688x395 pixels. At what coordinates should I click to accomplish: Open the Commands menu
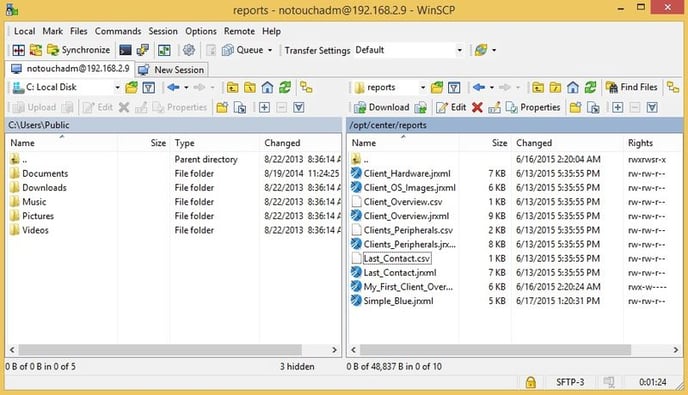(118, 31)
